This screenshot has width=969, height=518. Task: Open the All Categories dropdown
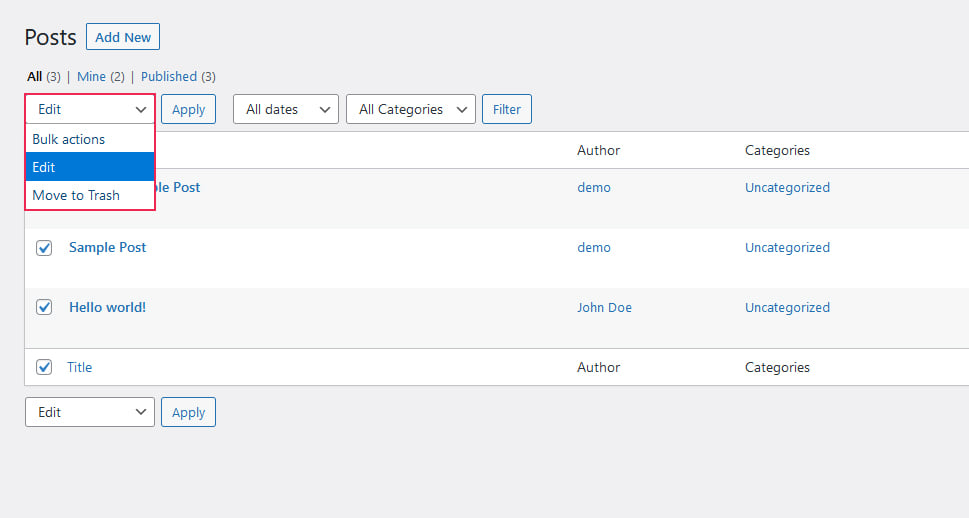click(410, 109)
